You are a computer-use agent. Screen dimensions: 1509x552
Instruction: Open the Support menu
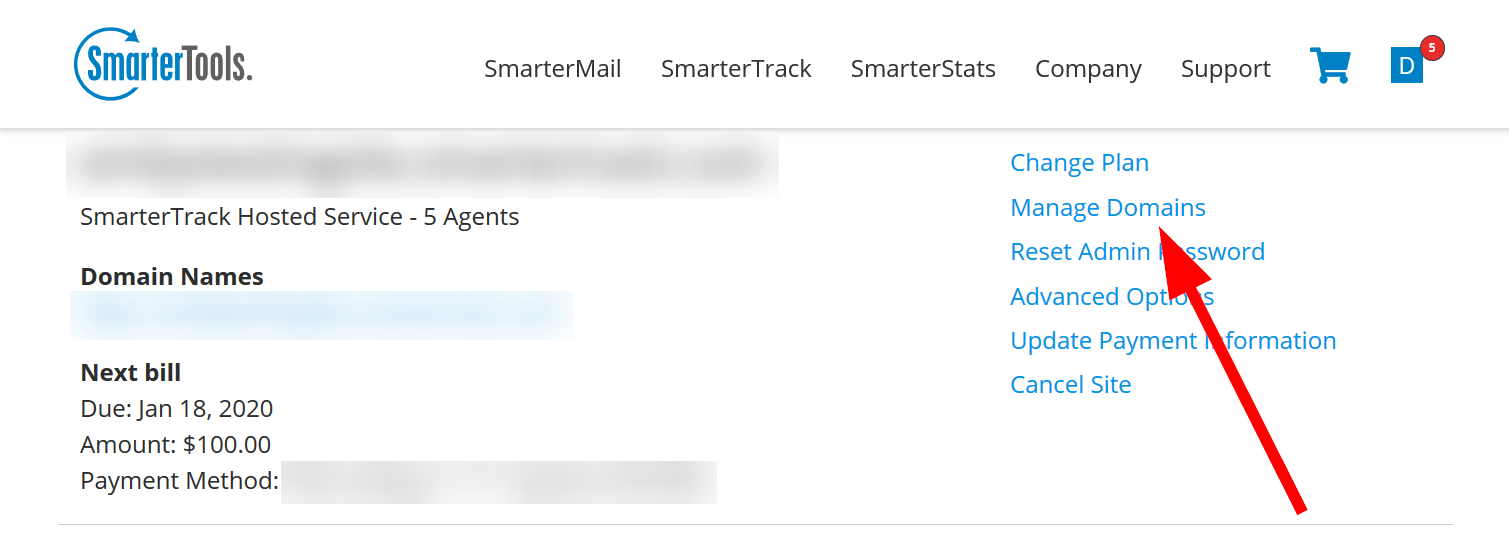[x=1225, y=69]
